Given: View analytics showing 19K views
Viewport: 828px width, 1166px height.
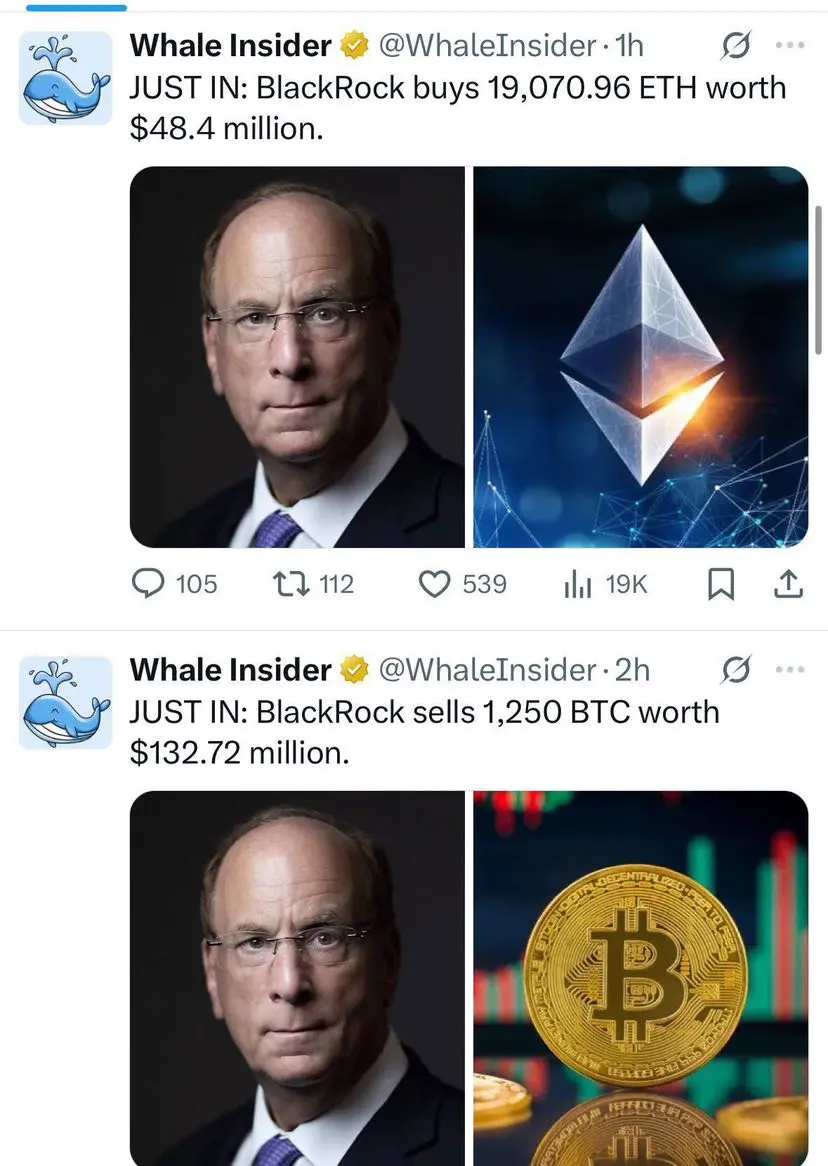Looking at the screenshot, I should (605, 584).
